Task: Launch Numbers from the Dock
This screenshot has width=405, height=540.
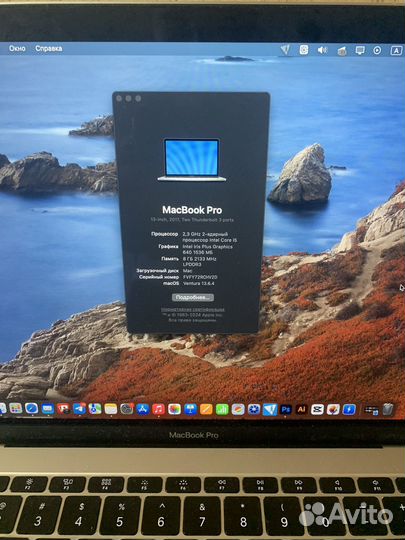Action: coord(222,409)
